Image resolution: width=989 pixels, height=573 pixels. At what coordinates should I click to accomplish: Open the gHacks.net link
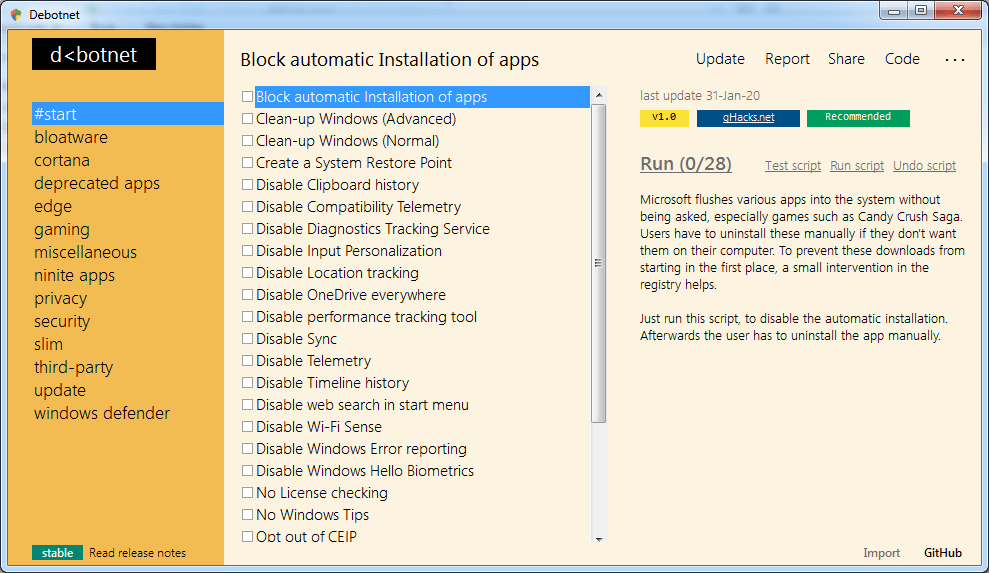pos(748,118)
